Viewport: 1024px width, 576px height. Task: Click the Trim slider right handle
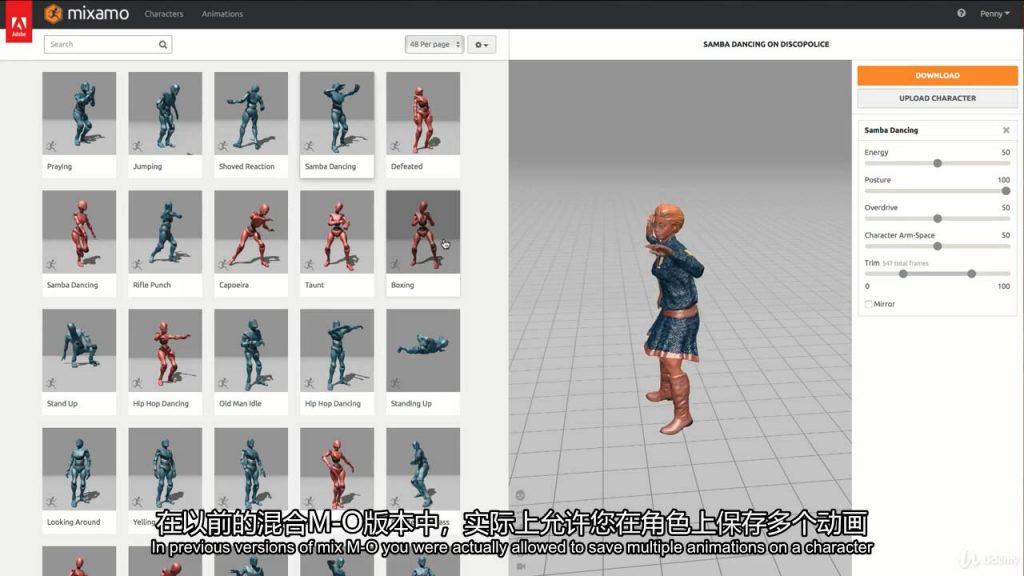(972, 274)
